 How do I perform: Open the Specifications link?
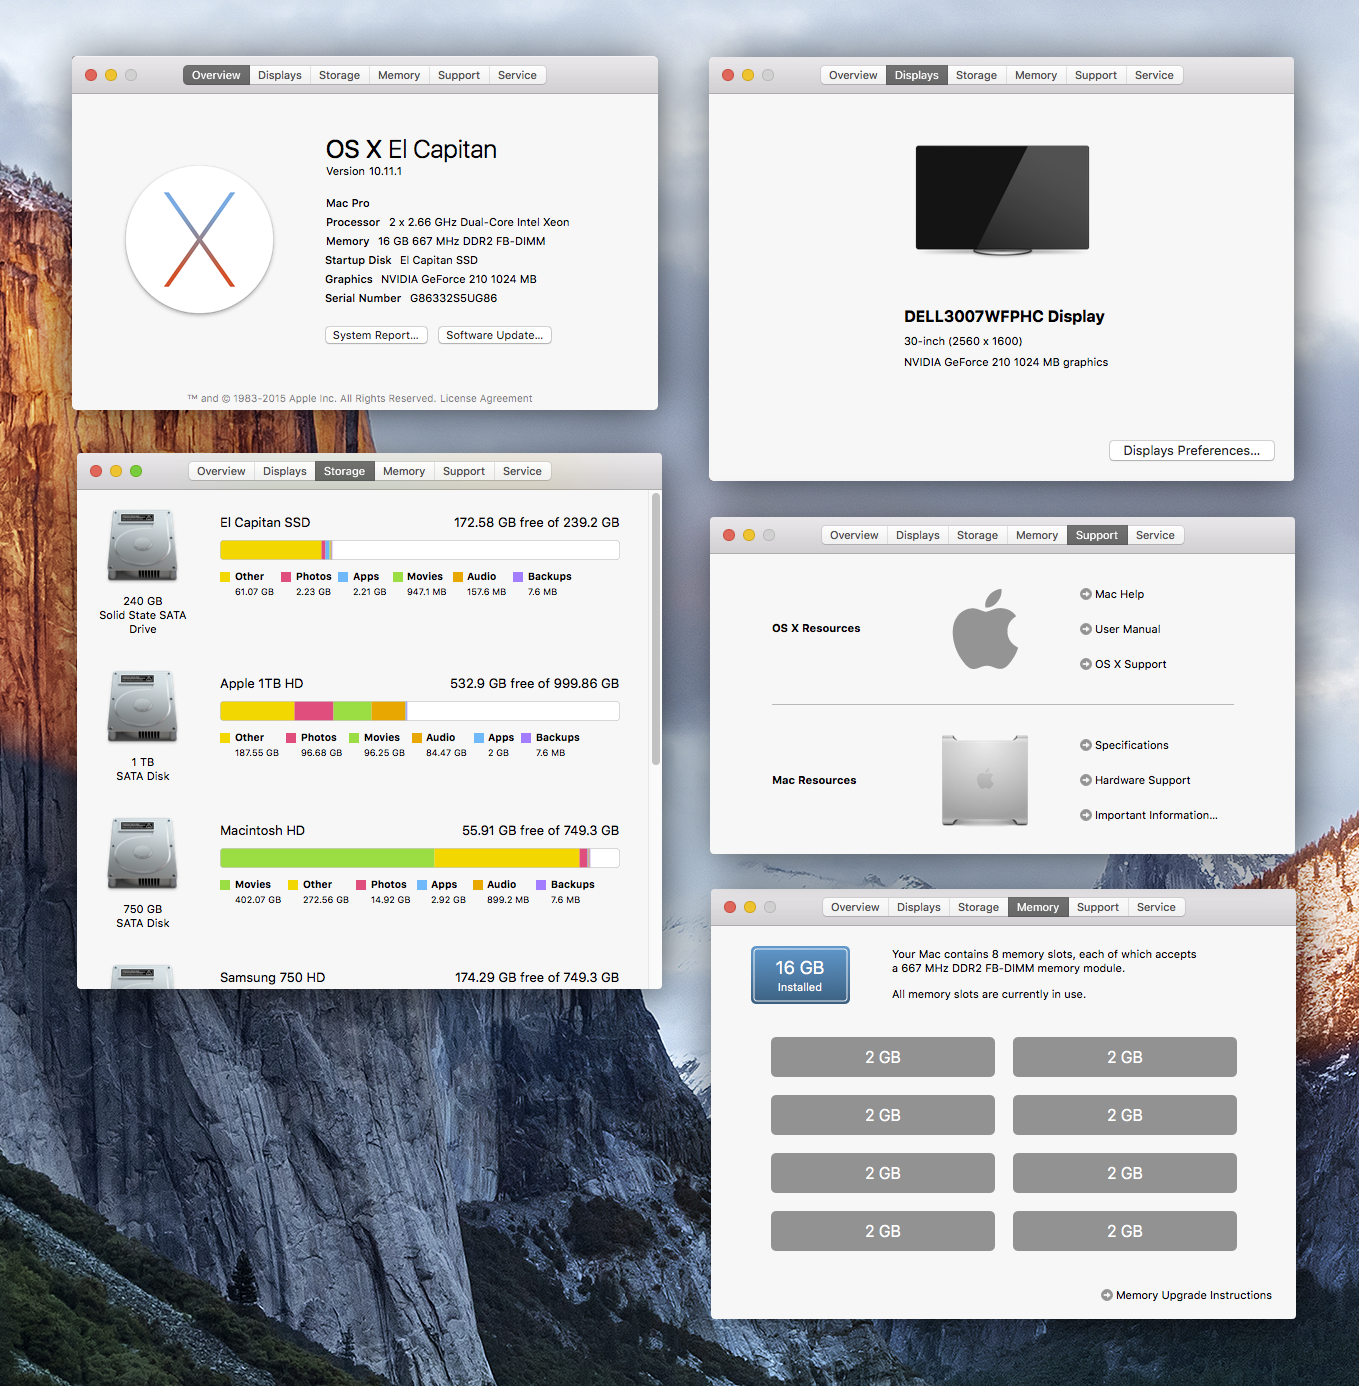tap(1132, 745)
